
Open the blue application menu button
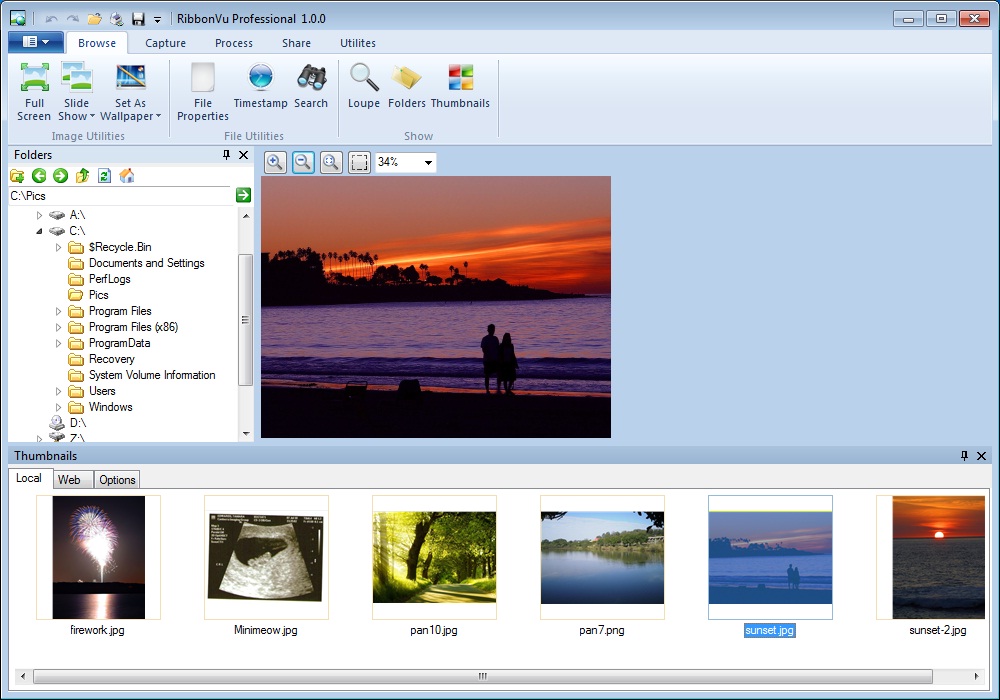point(36,43)
